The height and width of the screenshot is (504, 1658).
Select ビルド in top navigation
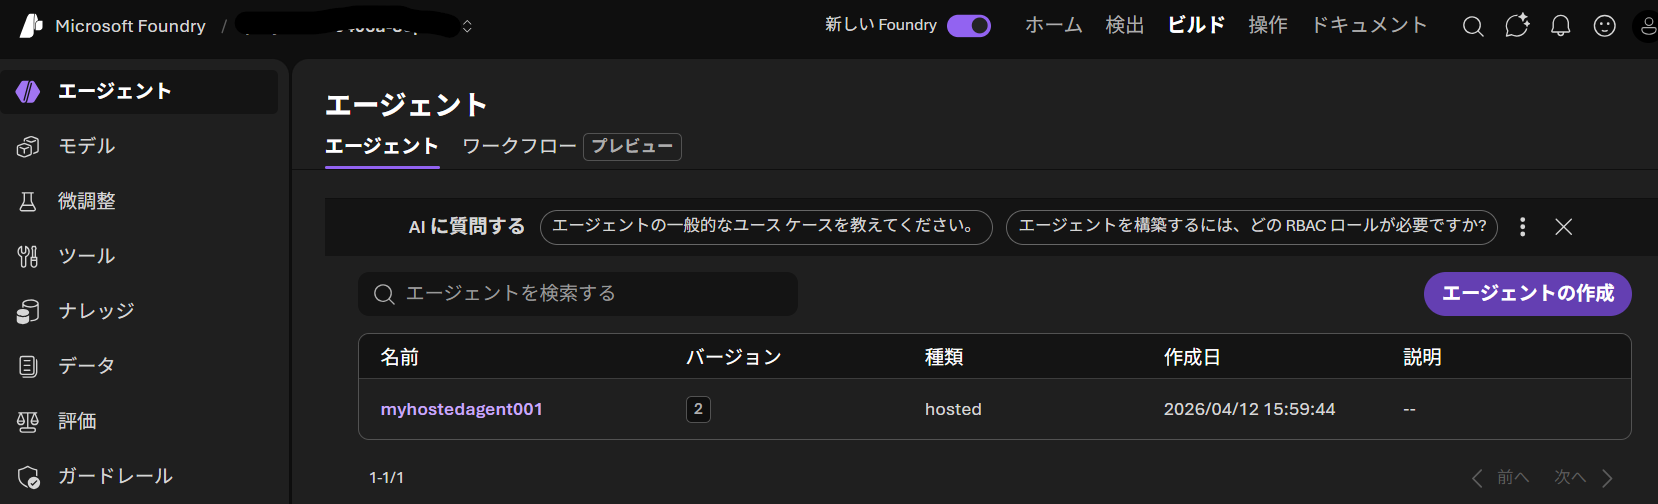coord(1196,25)
